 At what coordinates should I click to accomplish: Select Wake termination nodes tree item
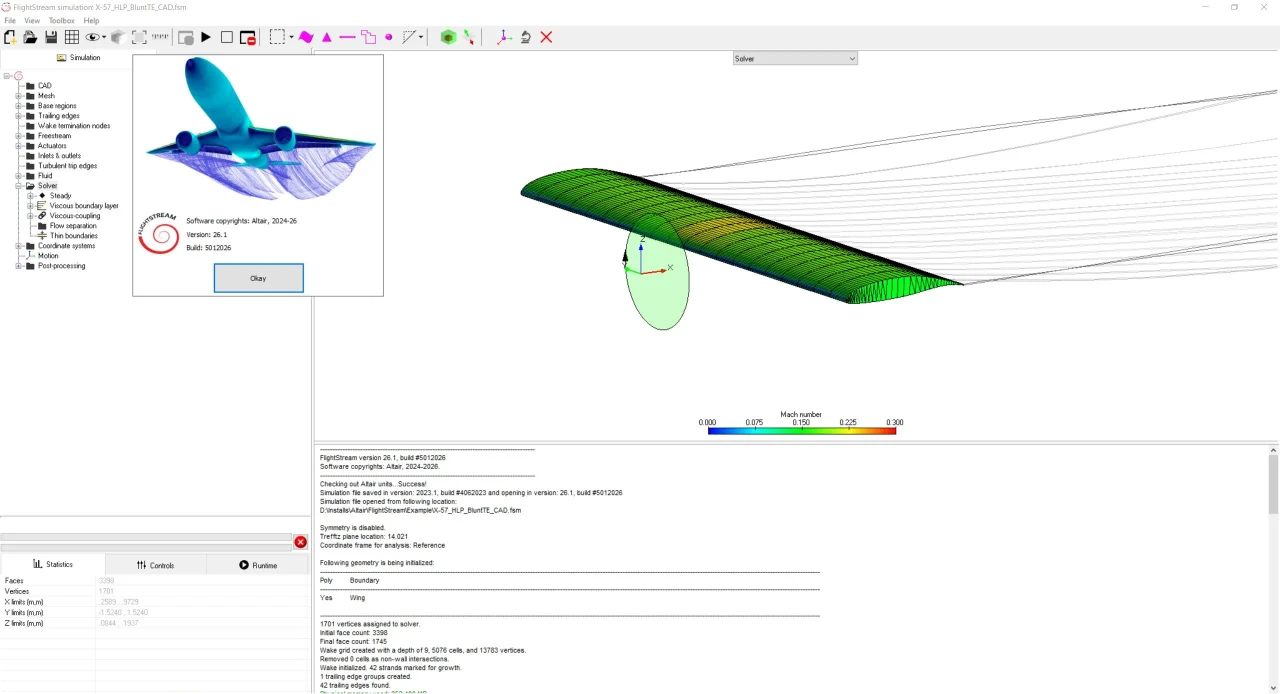pyautogui.click(x=74, y=126)
